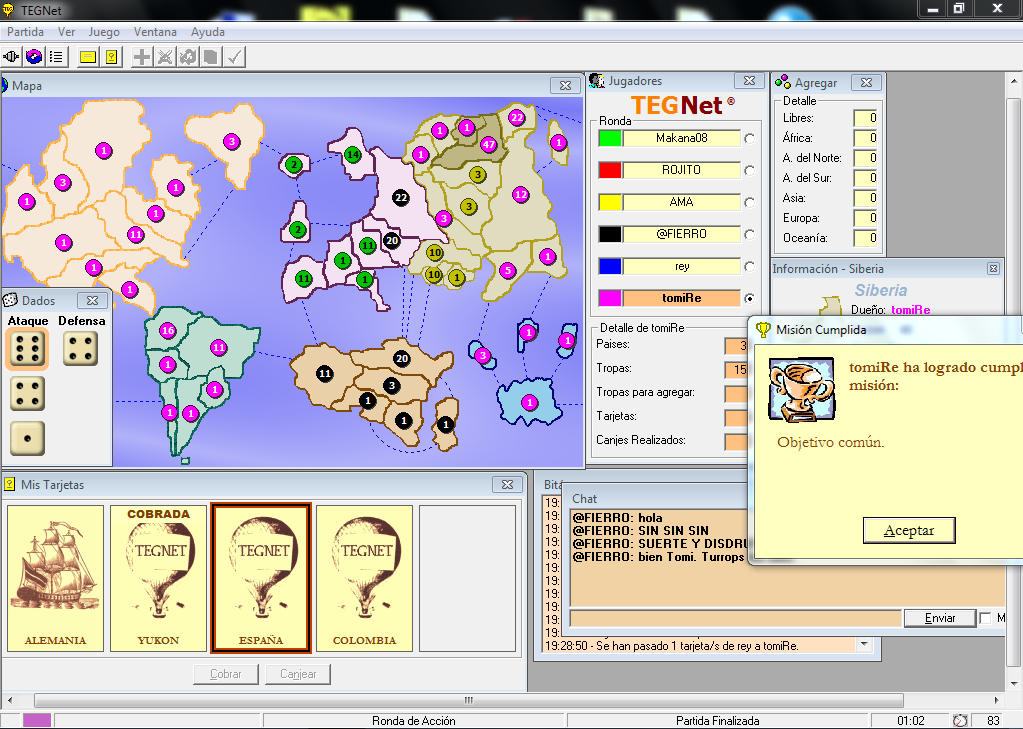
Task: Click the checkmark end-turn toolbar icon
Action: click(x=234, y=57)
